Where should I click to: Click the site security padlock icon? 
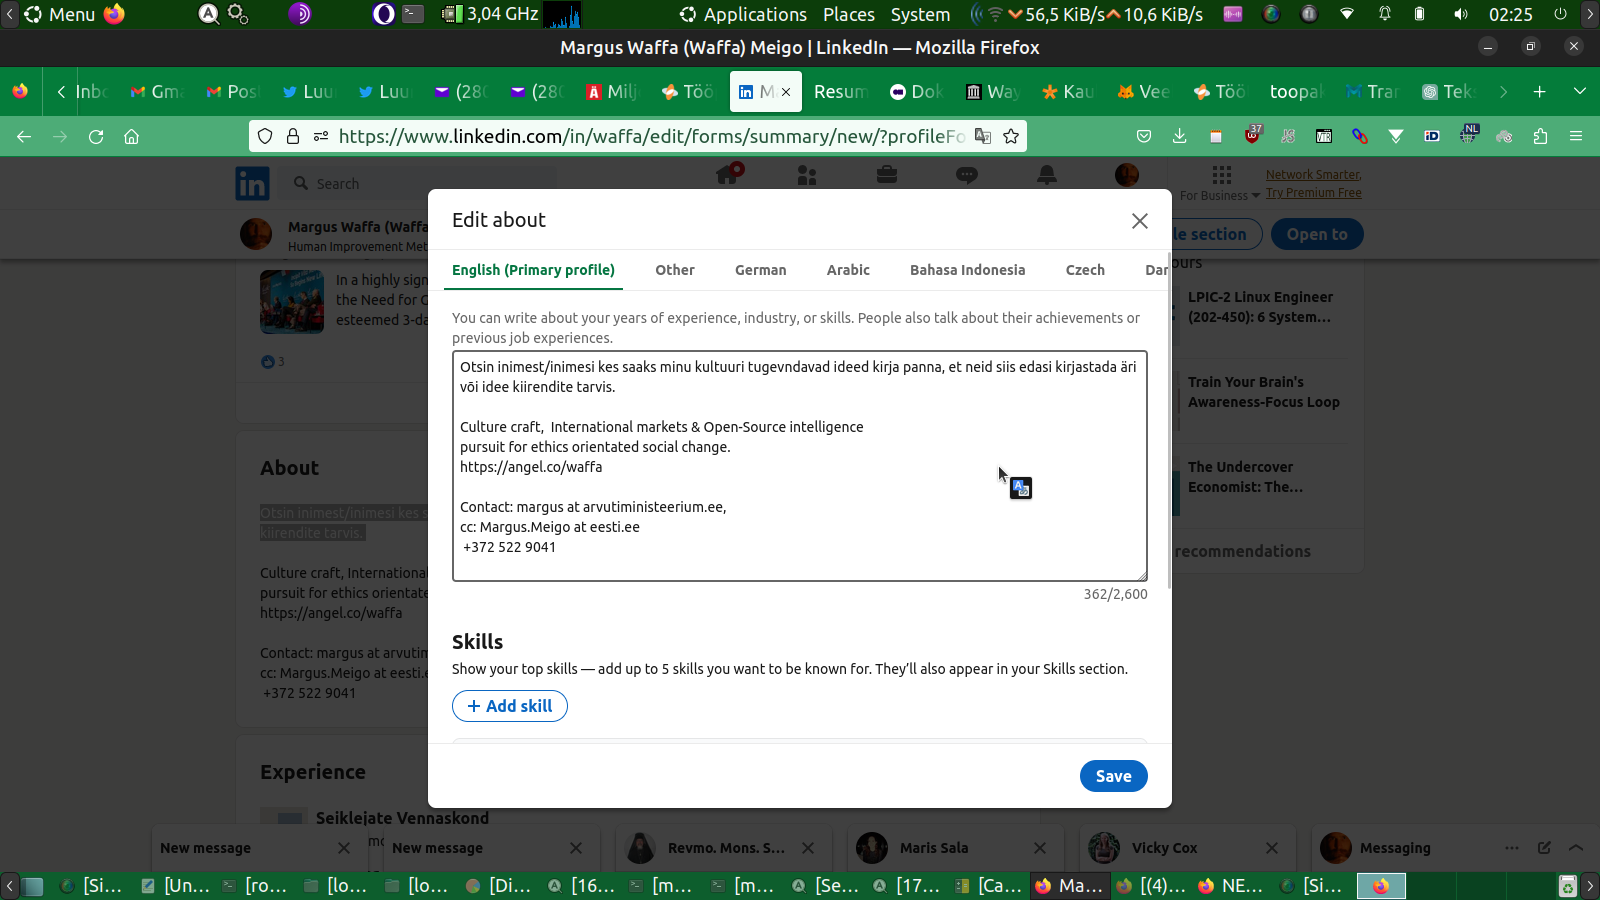(293, 137)
